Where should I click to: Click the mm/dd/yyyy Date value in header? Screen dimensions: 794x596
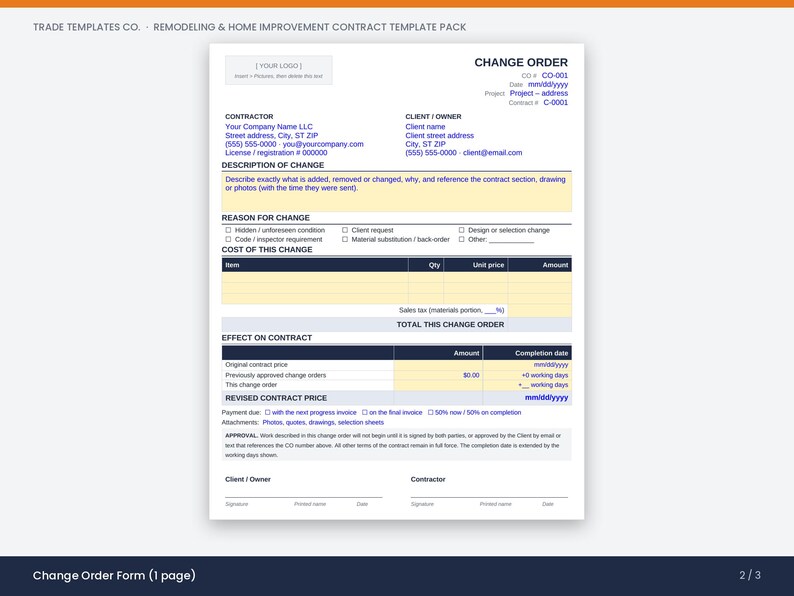click(x=548, y=85)
